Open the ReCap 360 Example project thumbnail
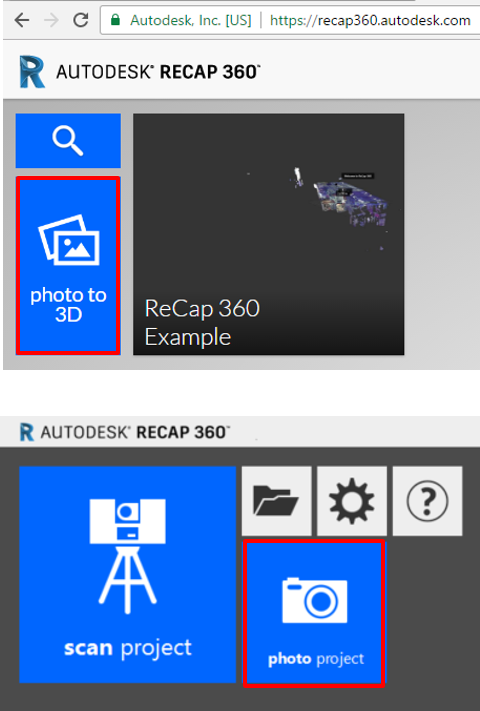The image size is (480, 711). pos(268,234)
